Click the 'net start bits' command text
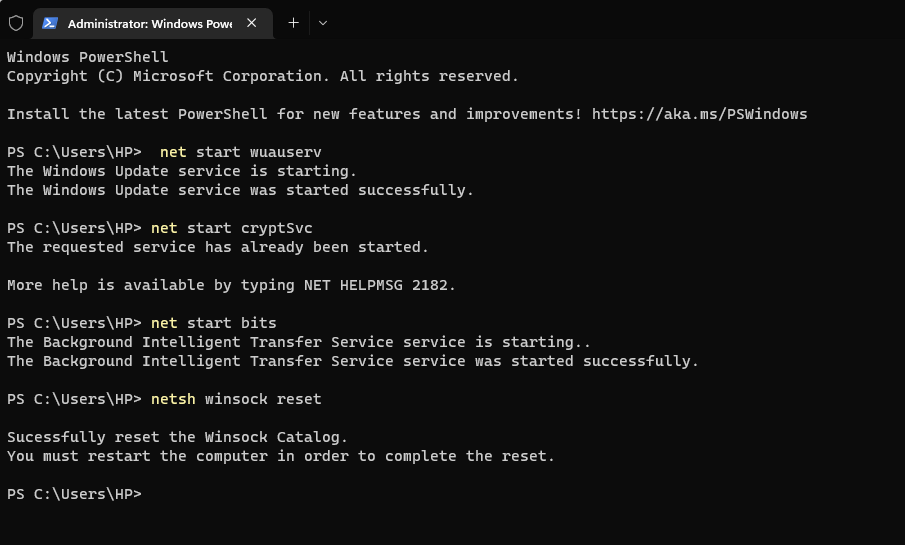Viewport: 905px width, 545px height. coord(213,323)
